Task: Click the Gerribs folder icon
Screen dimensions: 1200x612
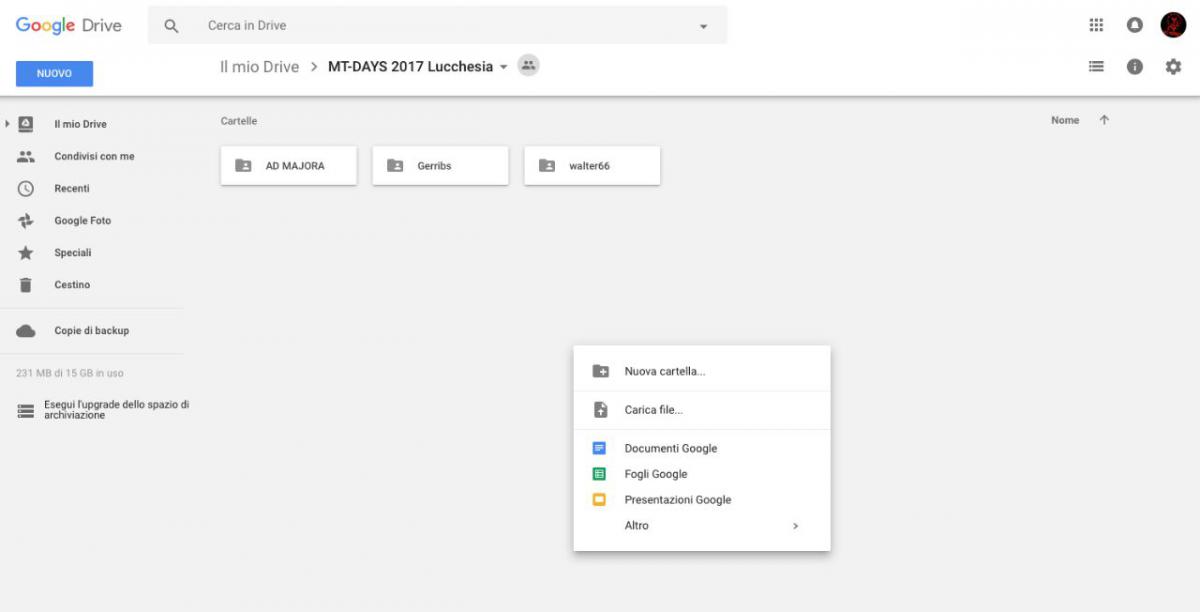Action: (395, 166)
